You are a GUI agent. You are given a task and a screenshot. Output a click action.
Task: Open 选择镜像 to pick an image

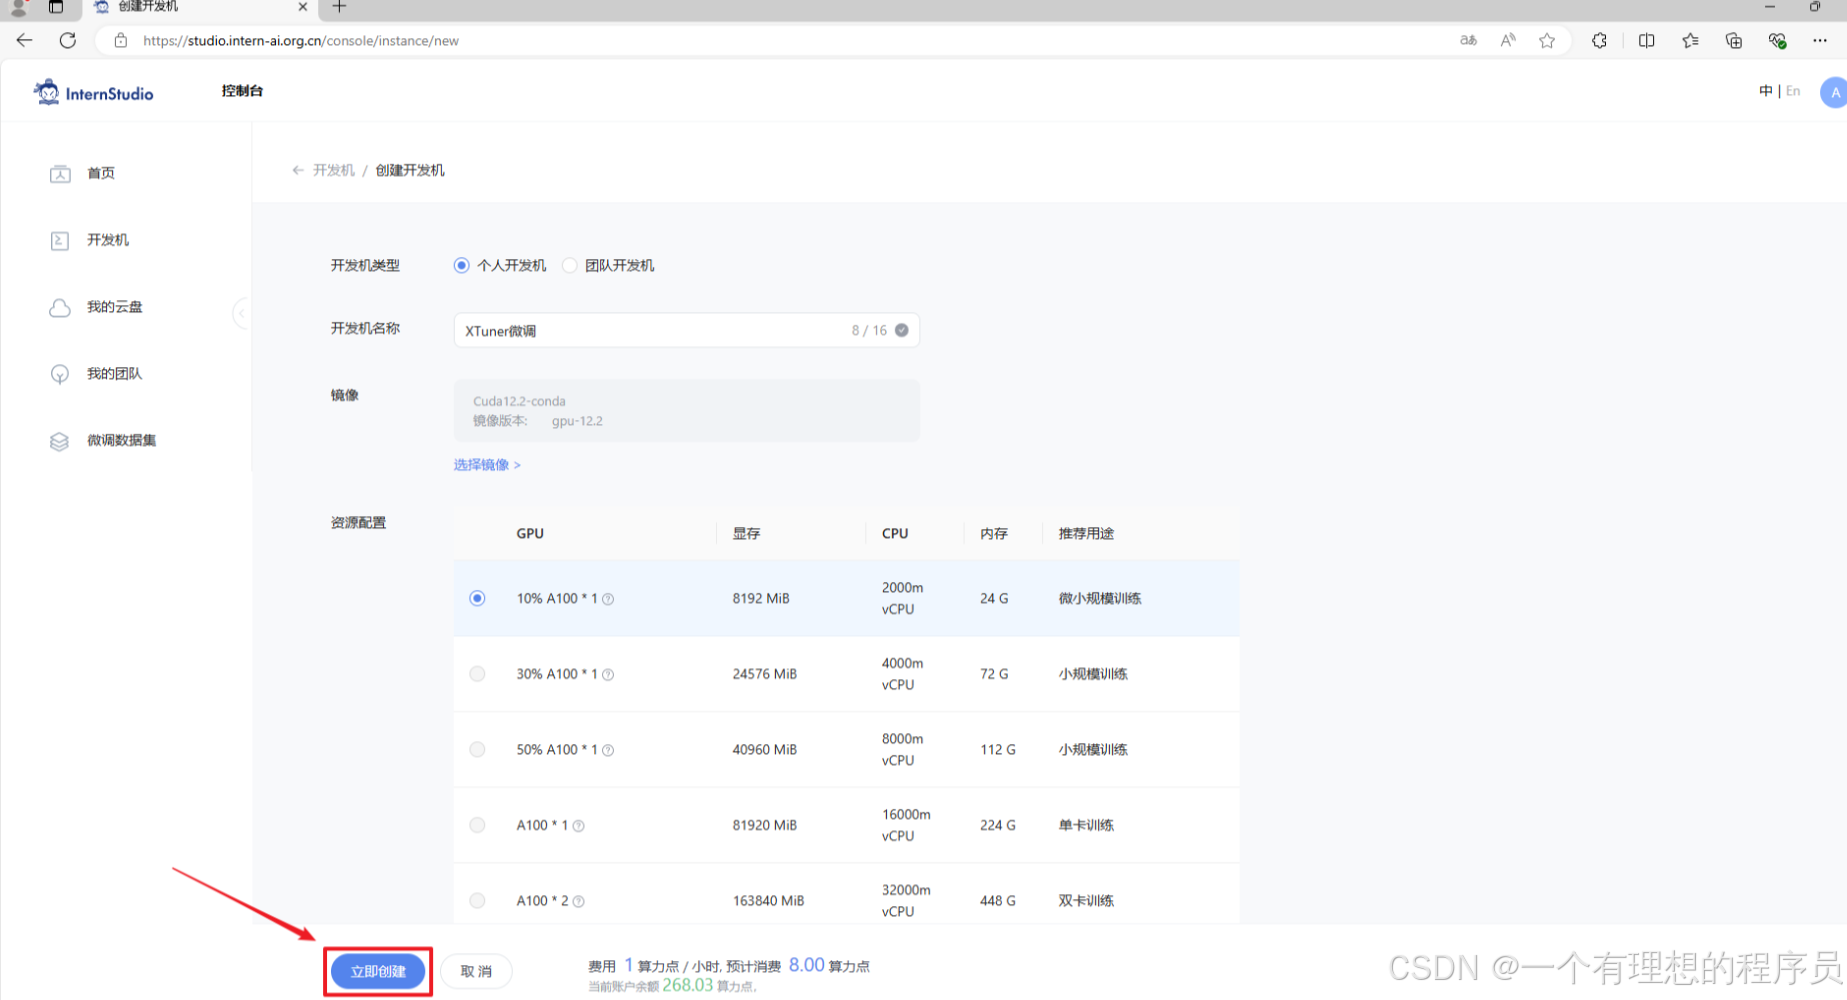tap(484, 464)
